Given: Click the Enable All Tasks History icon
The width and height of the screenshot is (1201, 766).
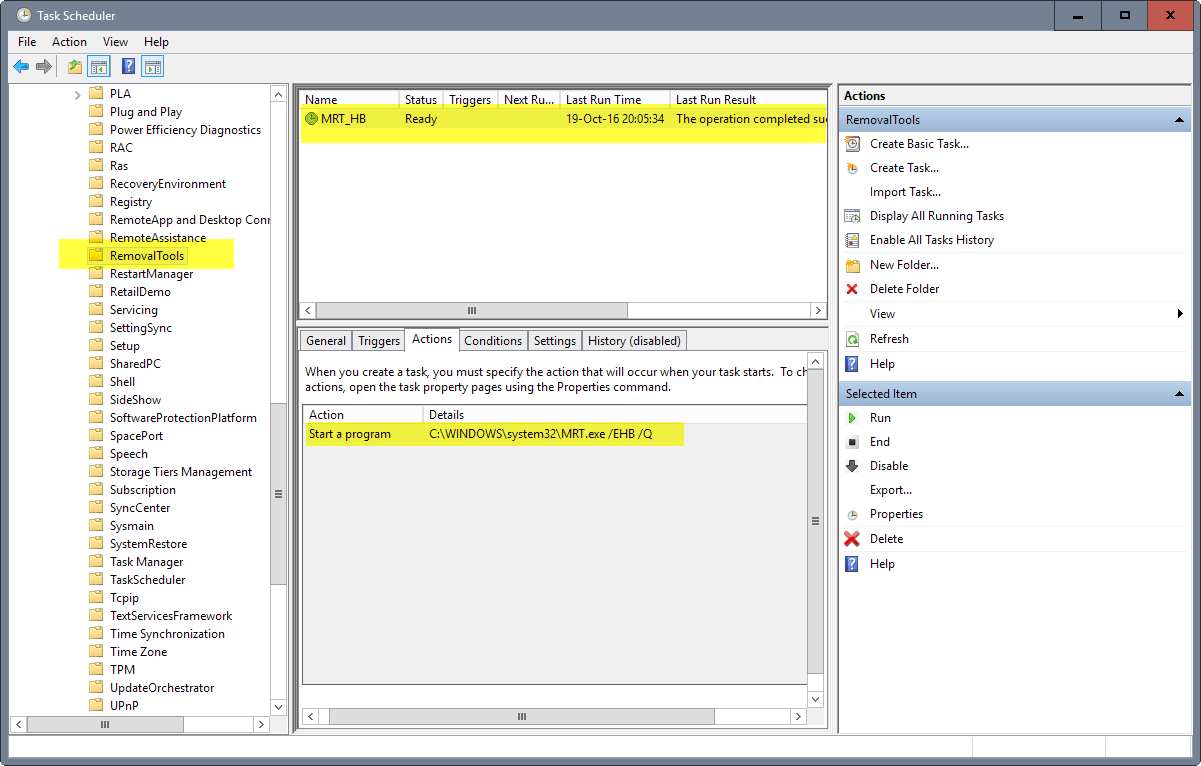Looking at the screenshot, I should click(852, 240).
